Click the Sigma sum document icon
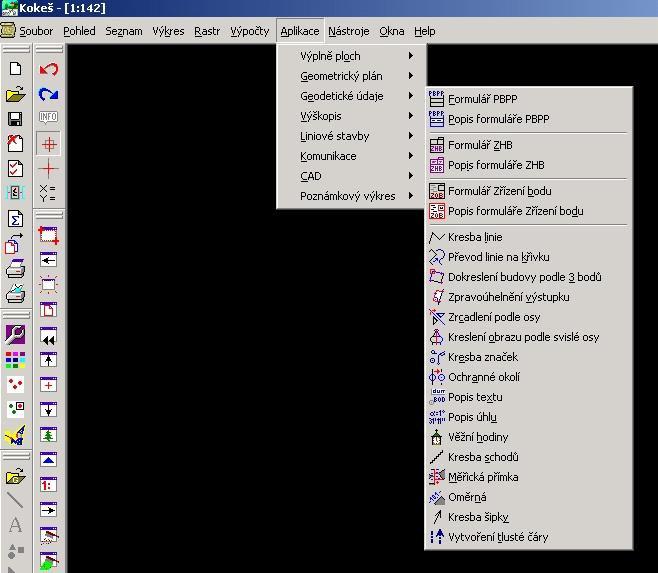 click(16, 219)
